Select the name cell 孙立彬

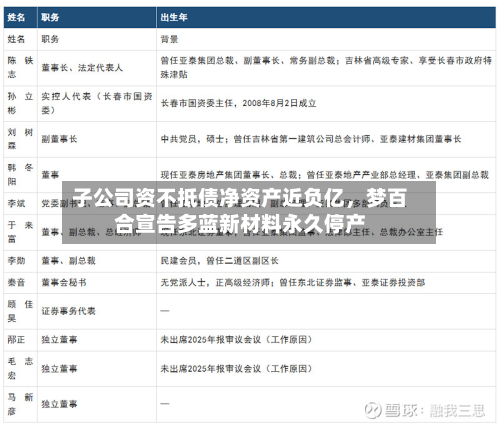pos(20,103)
